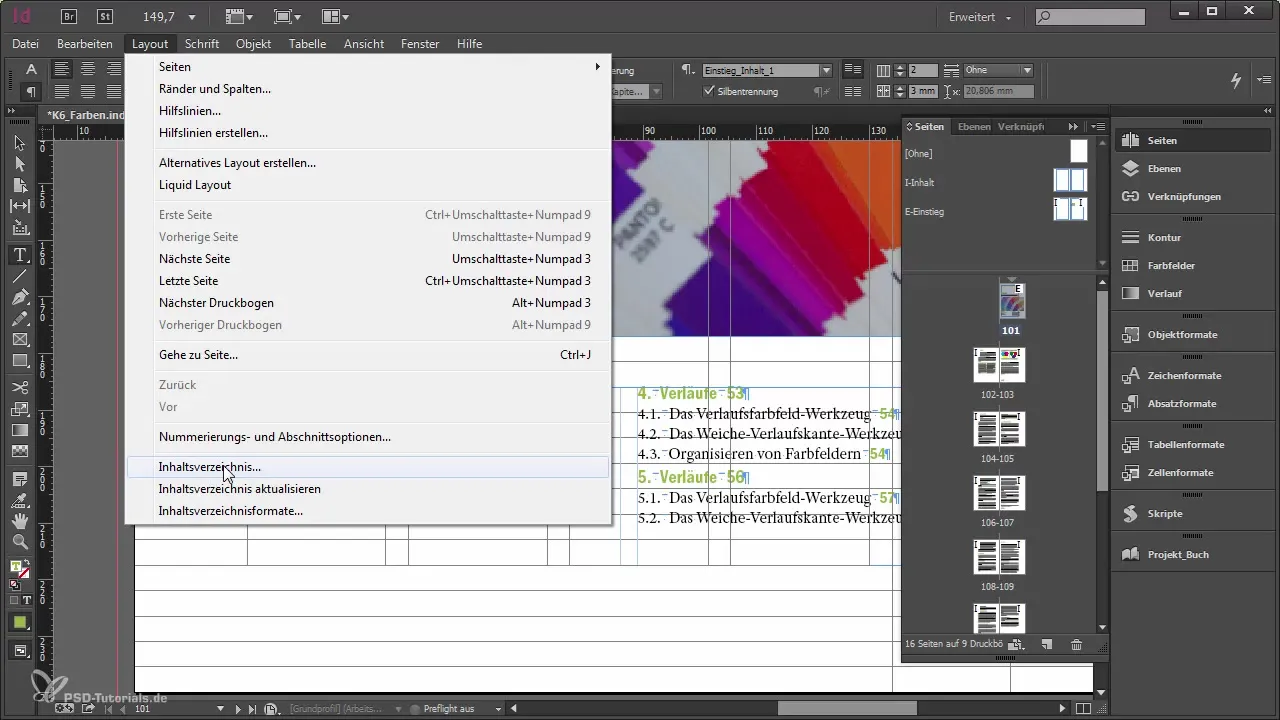Open the span columns Ohne dropdown
Image resolution: width=1280 pixels, height=720 pixels.
[1027, 70]
